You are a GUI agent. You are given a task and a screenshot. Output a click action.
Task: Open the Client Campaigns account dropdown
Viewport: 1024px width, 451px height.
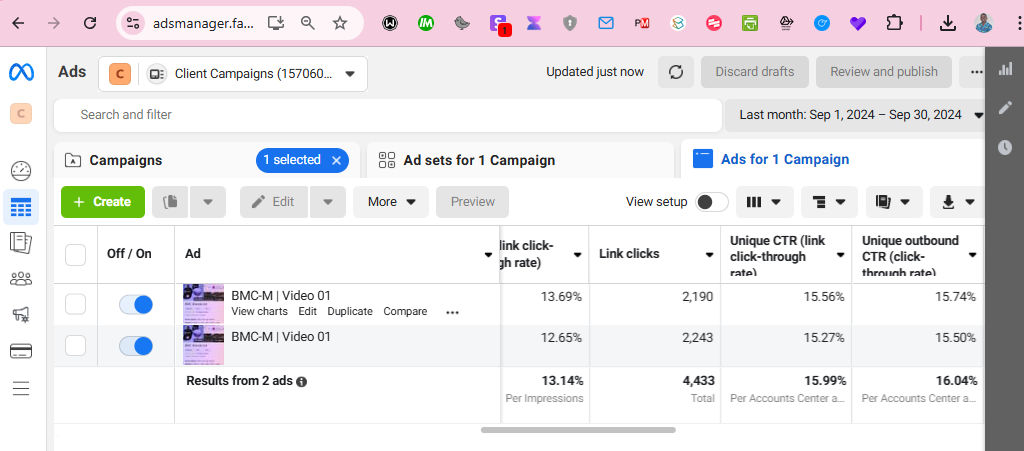pyautogui.click(x=233, y=74)
